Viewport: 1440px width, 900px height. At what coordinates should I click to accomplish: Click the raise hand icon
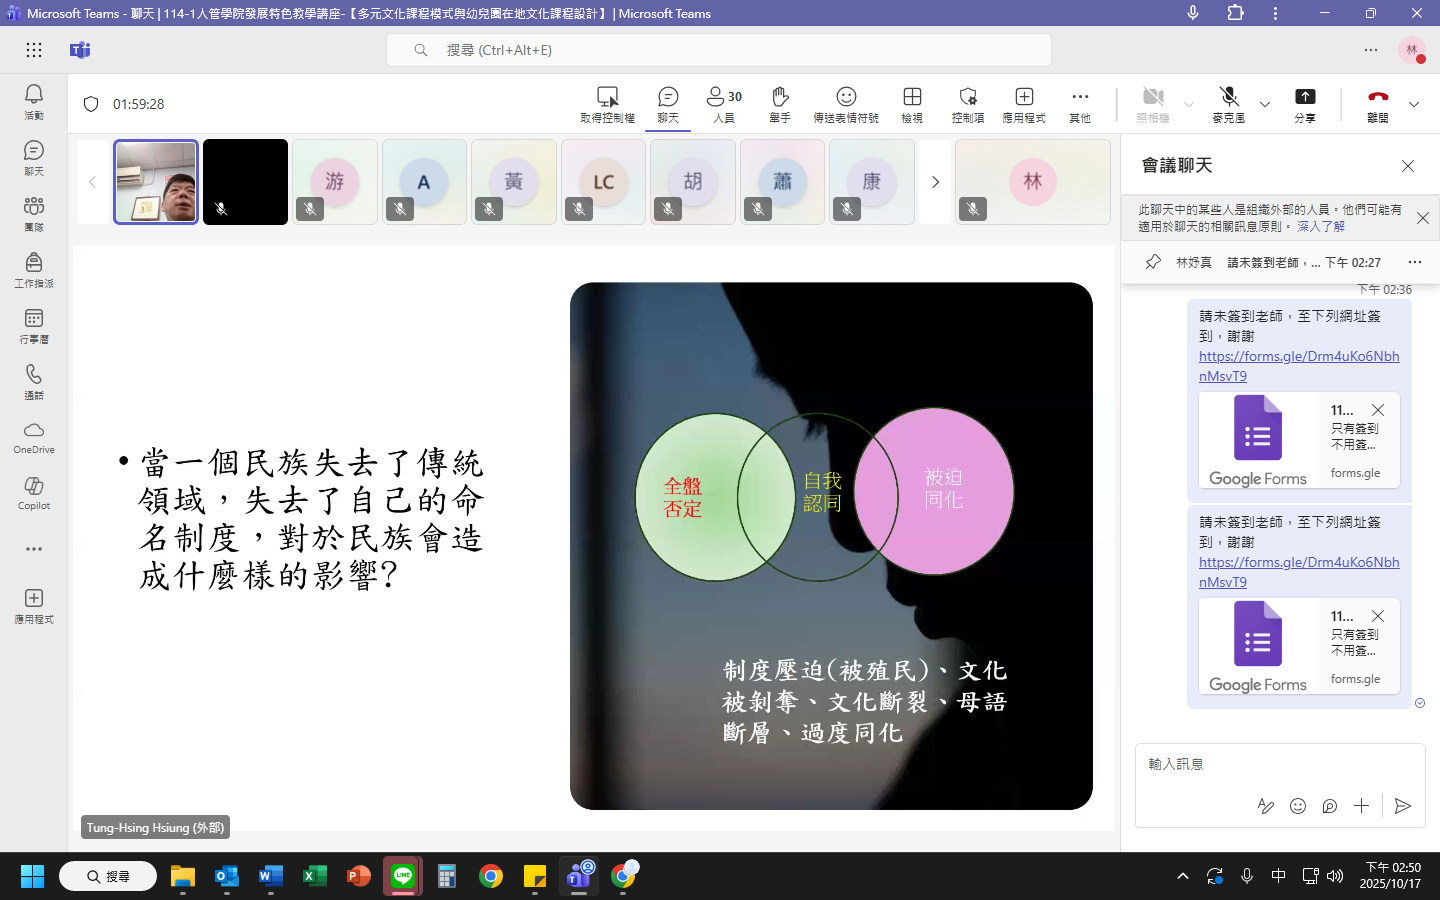(x=780, y=103)
